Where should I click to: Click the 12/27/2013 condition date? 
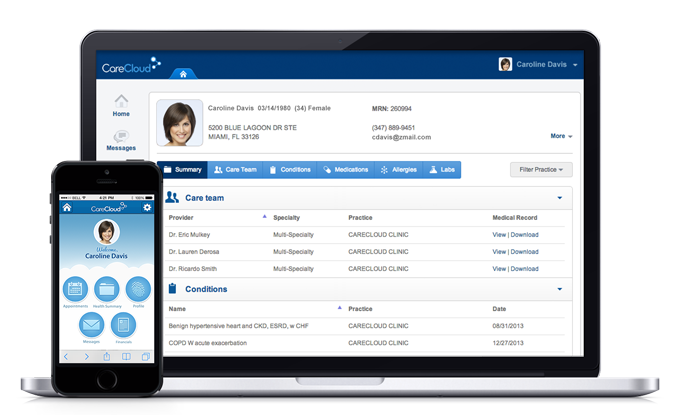(x=508, y=343)
